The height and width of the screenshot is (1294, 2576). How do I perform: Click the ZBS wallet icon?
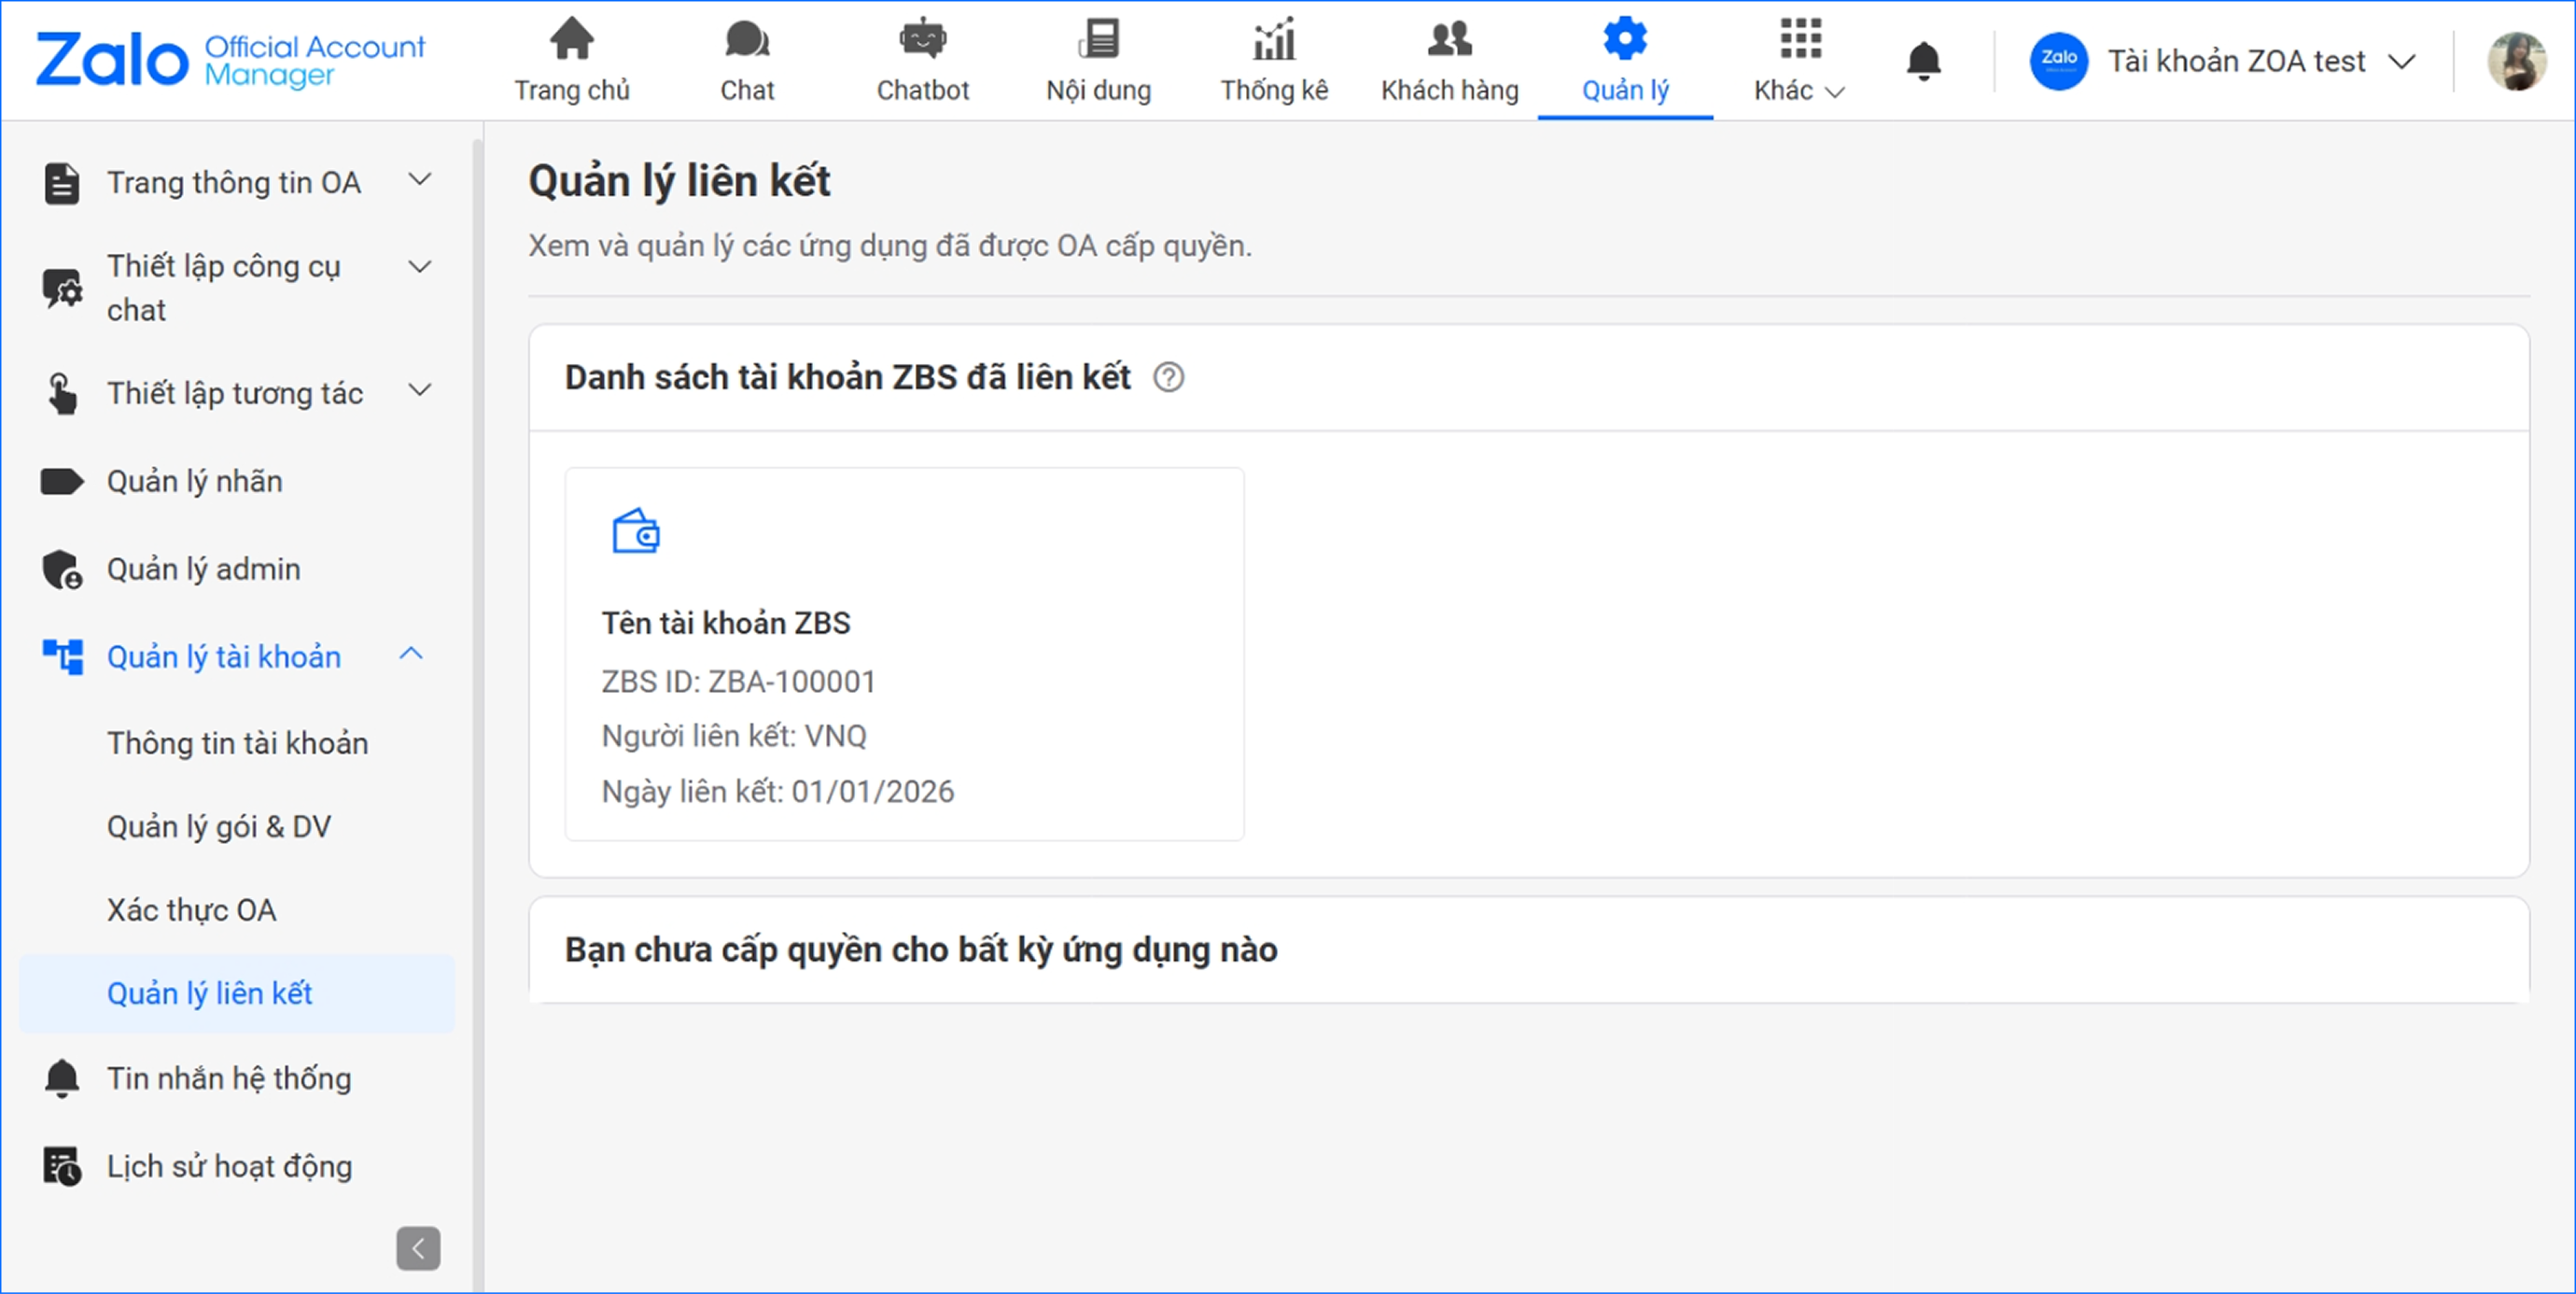pos(635,531)
